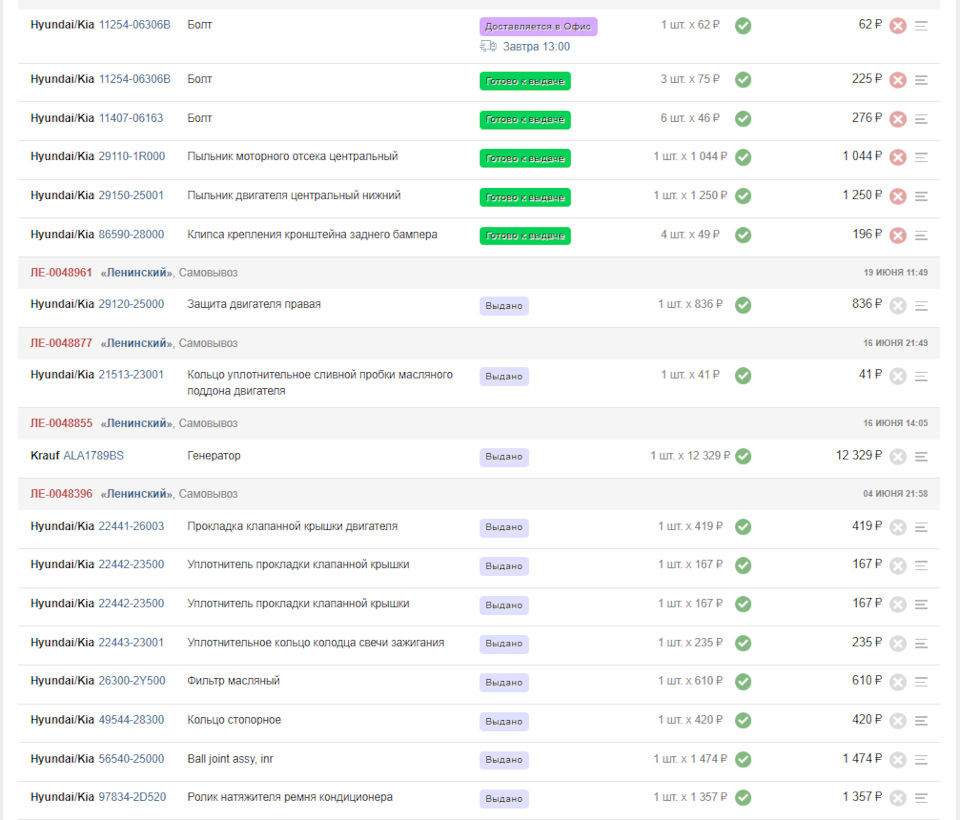Open part number 86590-28000
This screenshot has height=820, width=960.
pyautogui.click(x=131, y=234)
